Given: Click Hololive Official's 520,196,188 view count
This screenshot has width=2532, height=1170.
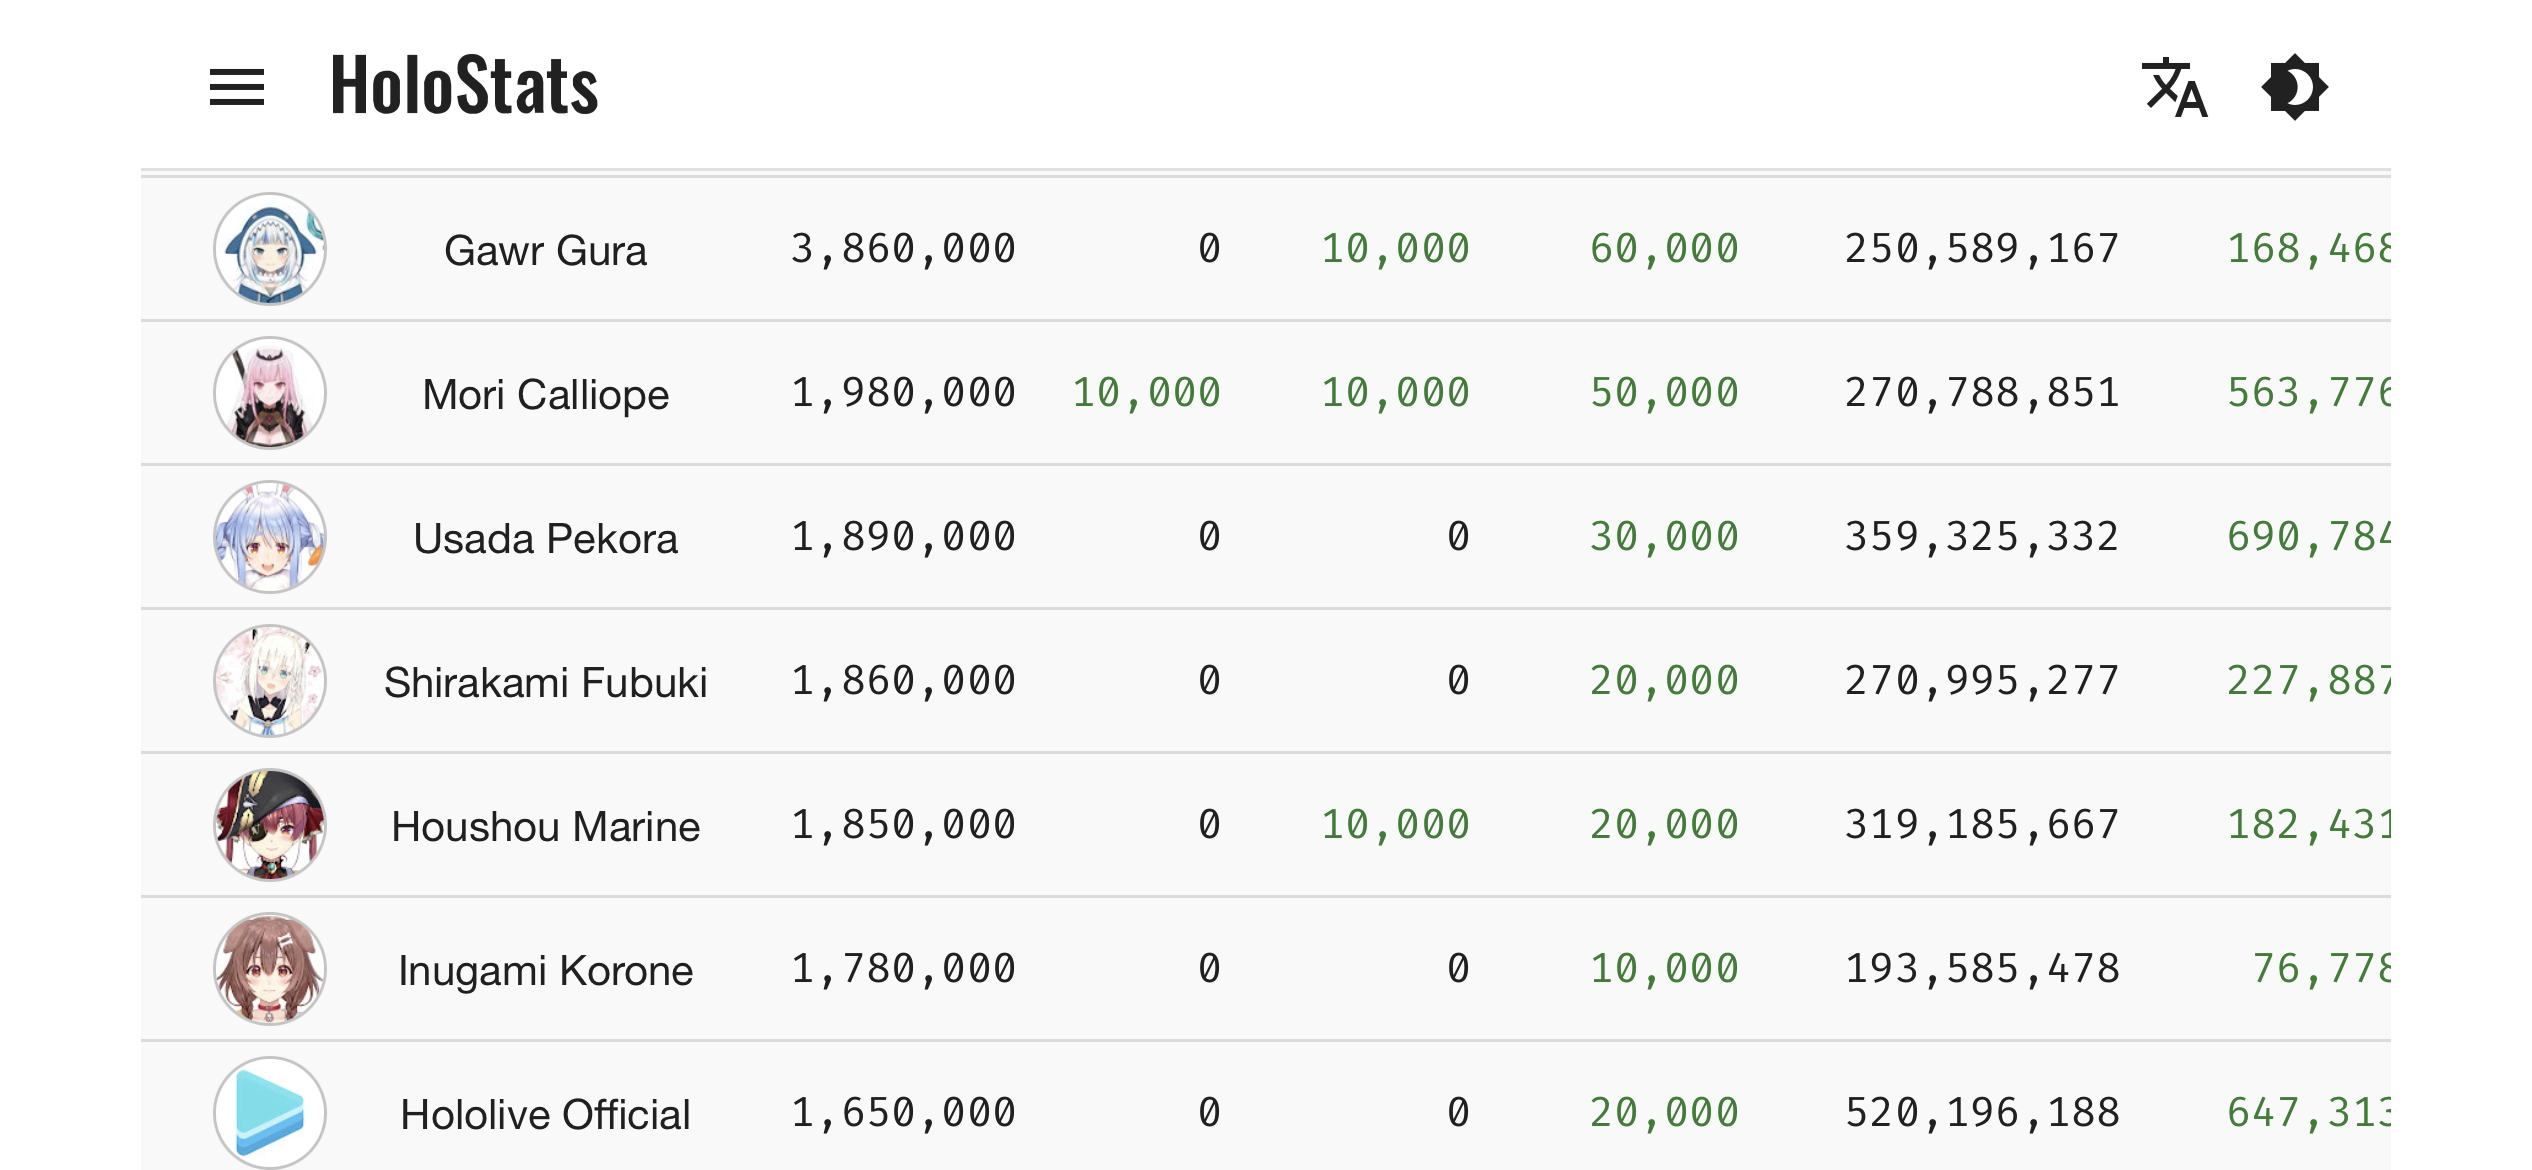Looking at the screenshot, I should coord(1982,1113).
